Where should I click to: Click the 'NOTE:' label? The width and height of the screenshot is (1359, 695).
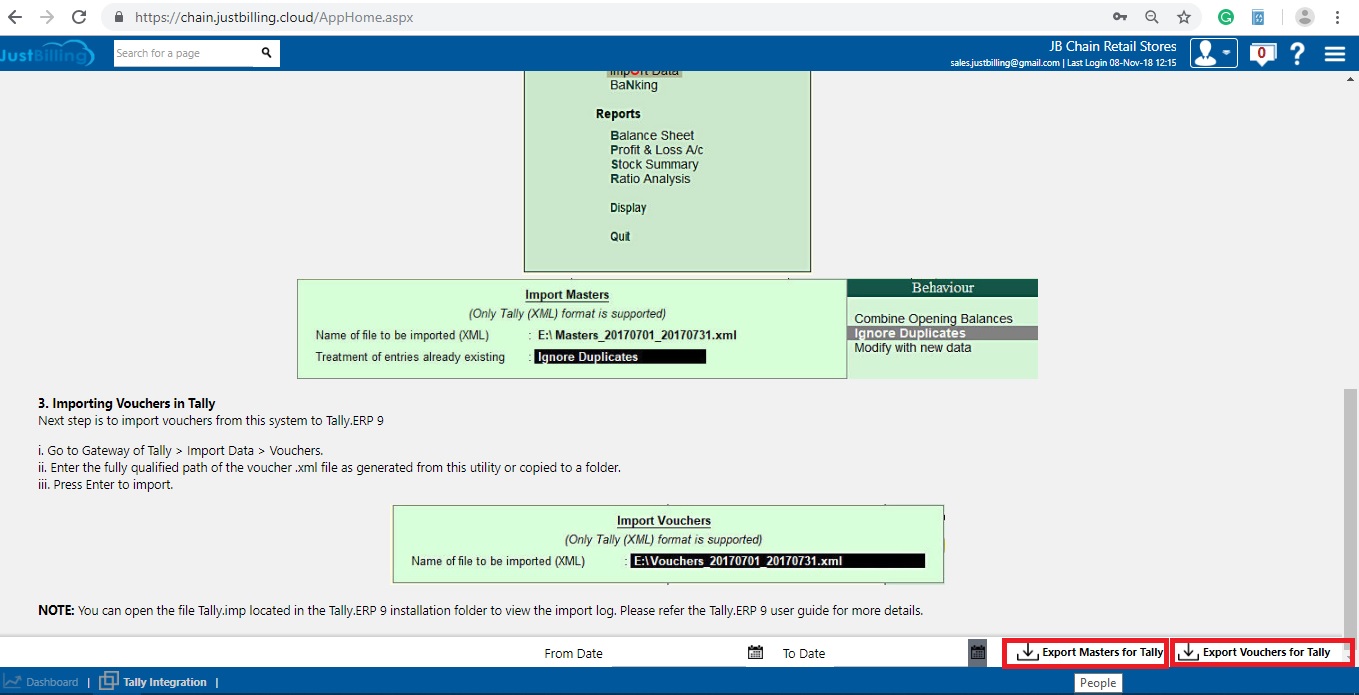(56, 610)
